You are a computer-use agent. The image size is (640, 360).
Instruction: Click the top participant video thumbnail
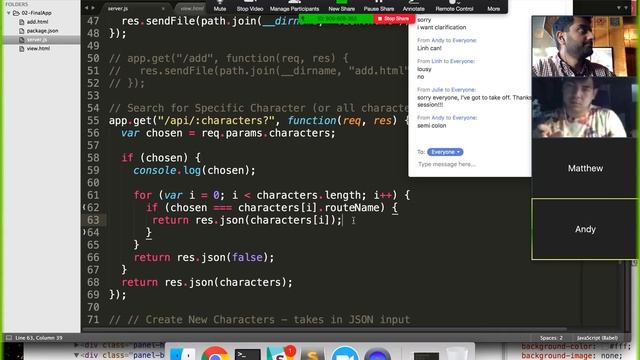point(584,46)
